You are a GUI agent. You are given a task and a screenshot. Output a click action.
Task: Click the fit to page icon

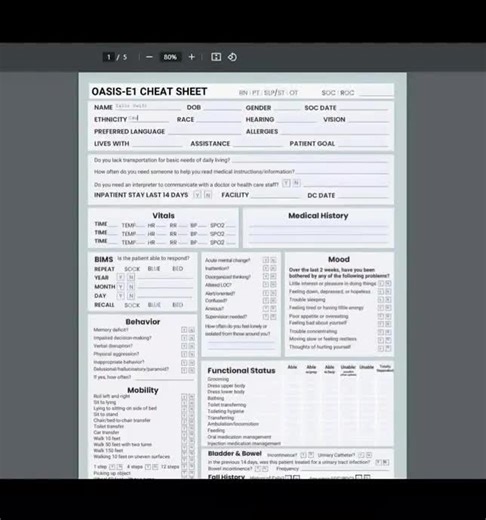point(216,57)
